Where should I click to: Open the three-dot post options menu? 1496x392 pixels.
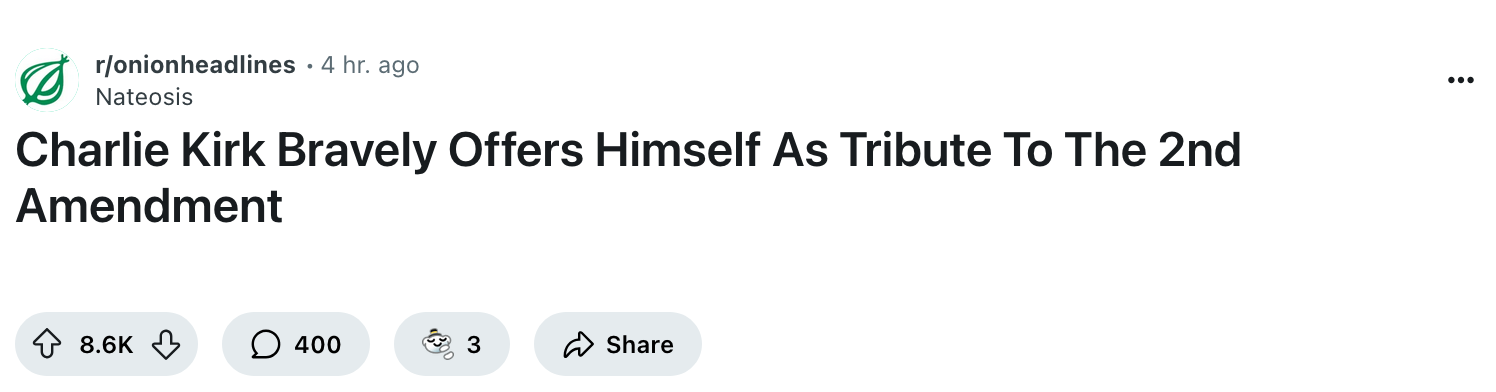point(1461,81)
